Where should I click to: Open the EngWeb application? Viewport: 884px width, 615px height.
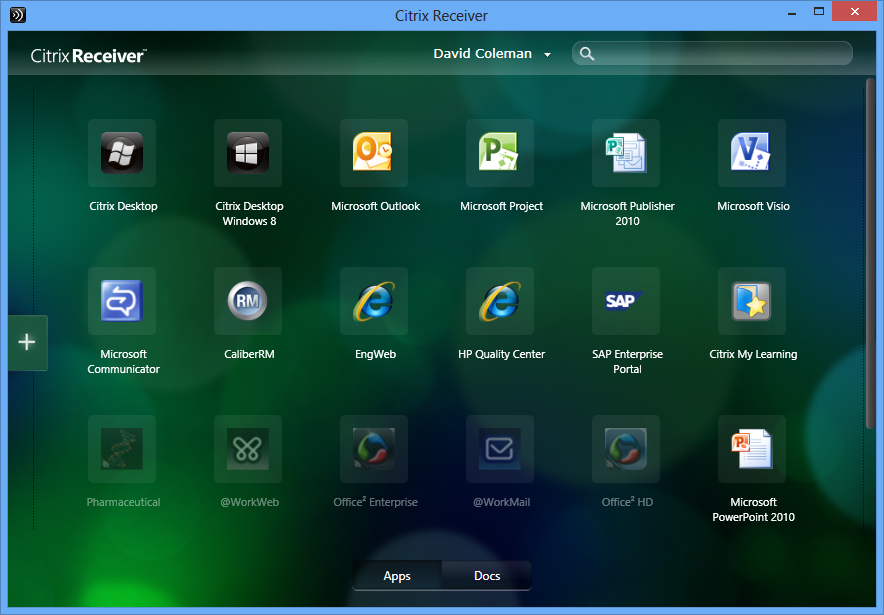(x=375, y=301)
